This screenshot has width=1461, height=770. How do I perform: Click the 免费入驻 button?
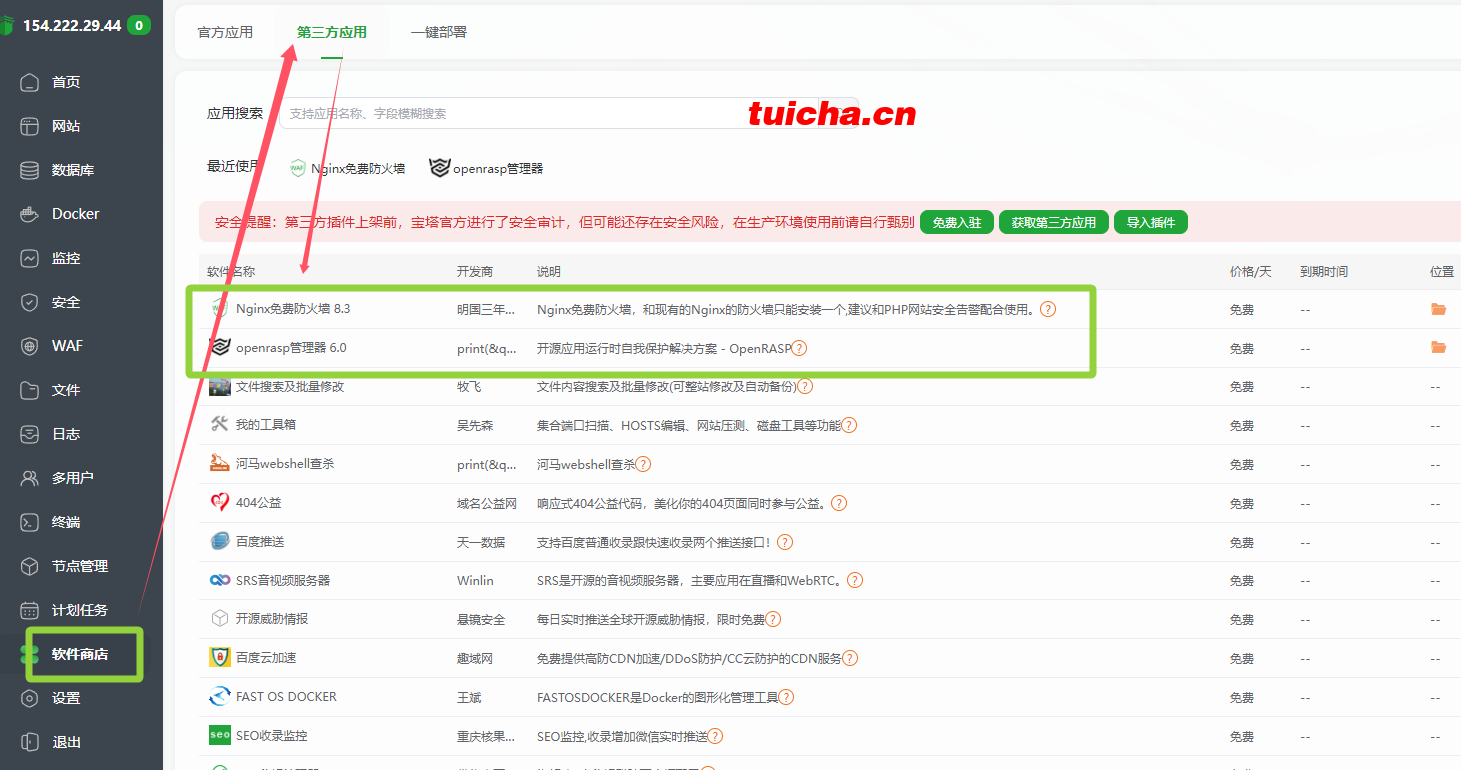[x=956, y=222]
